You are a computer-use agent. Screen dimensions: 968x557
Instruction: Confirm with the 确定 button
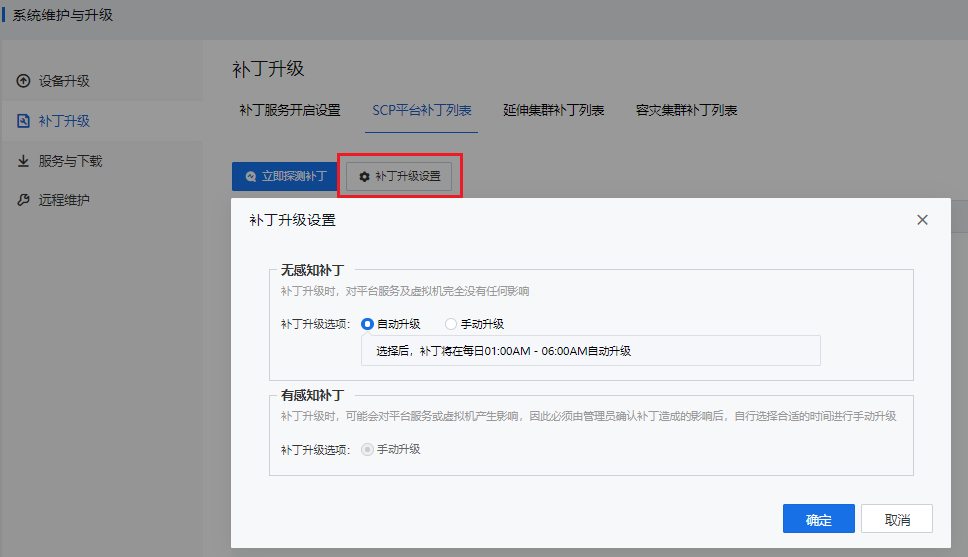pos(819,519)
